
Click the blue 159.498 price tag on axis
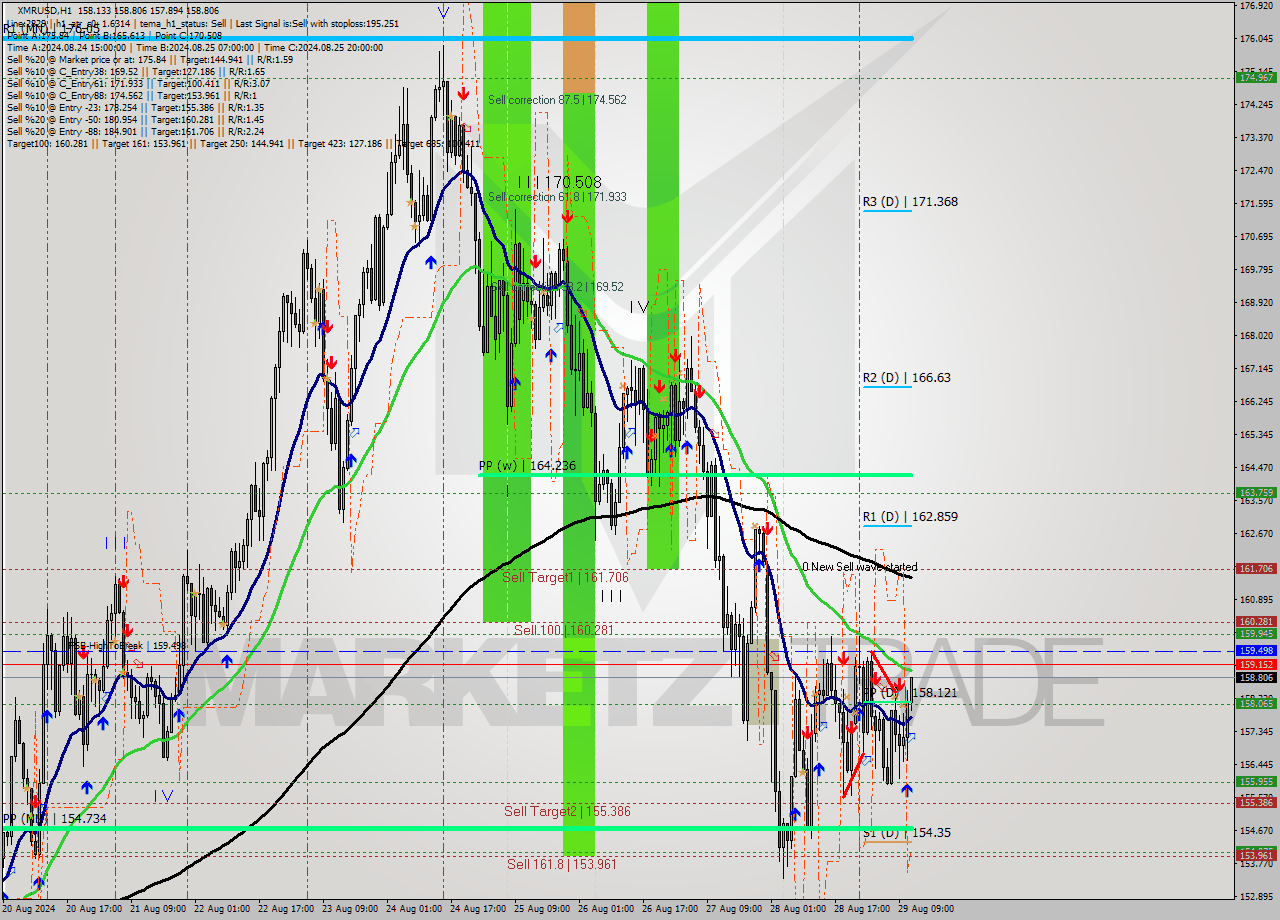1256,650
